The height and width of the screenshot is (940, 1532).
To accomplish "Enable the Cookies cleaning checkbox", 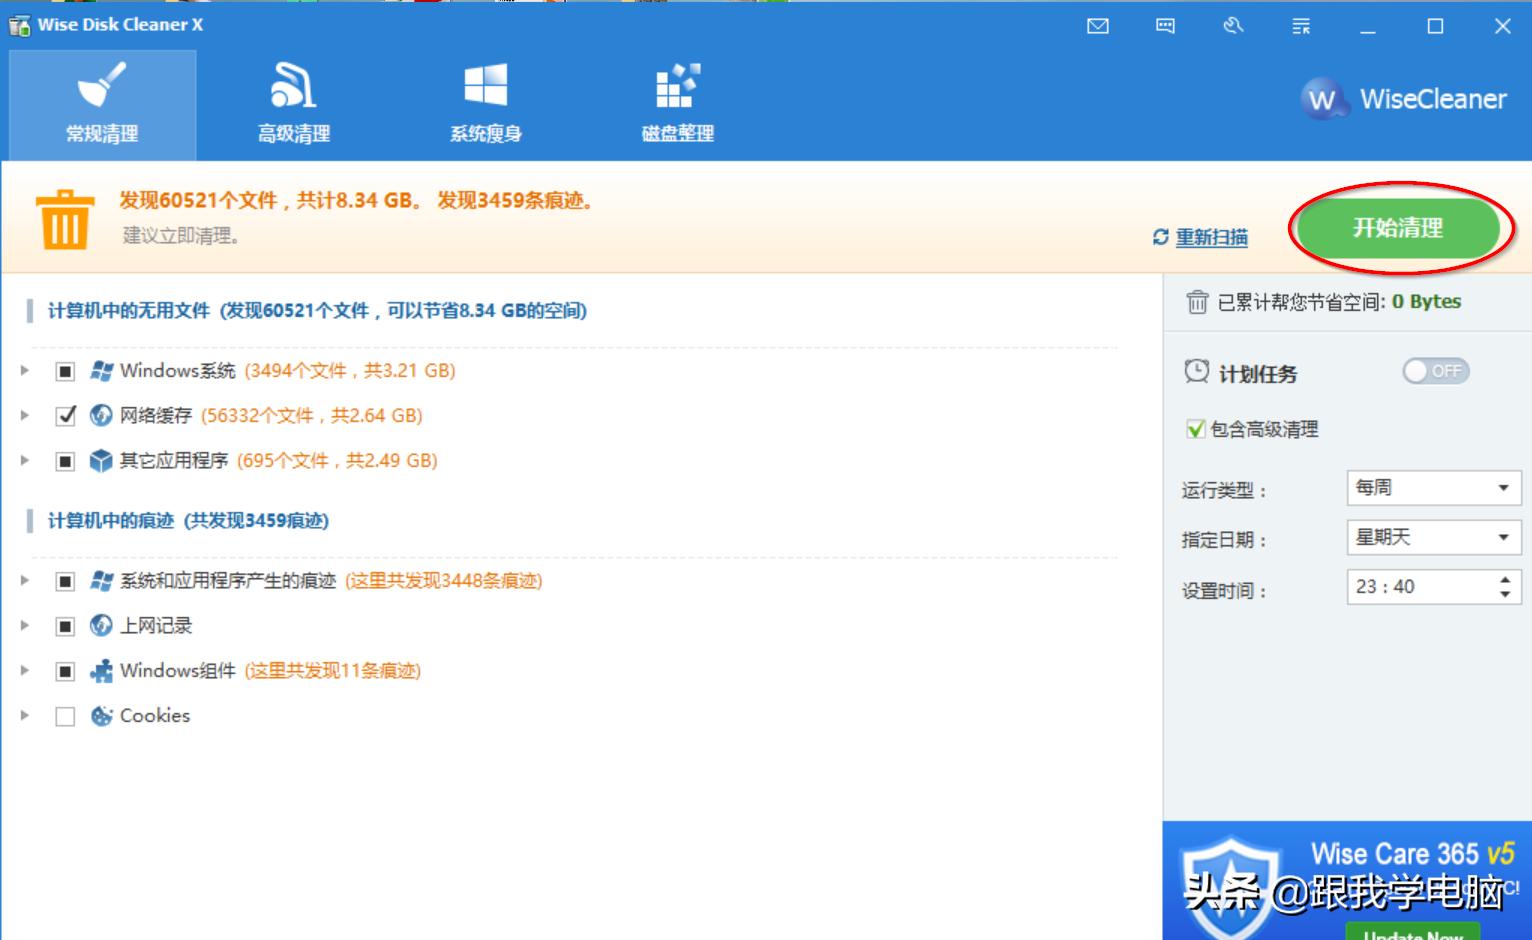I will point(66,716).
